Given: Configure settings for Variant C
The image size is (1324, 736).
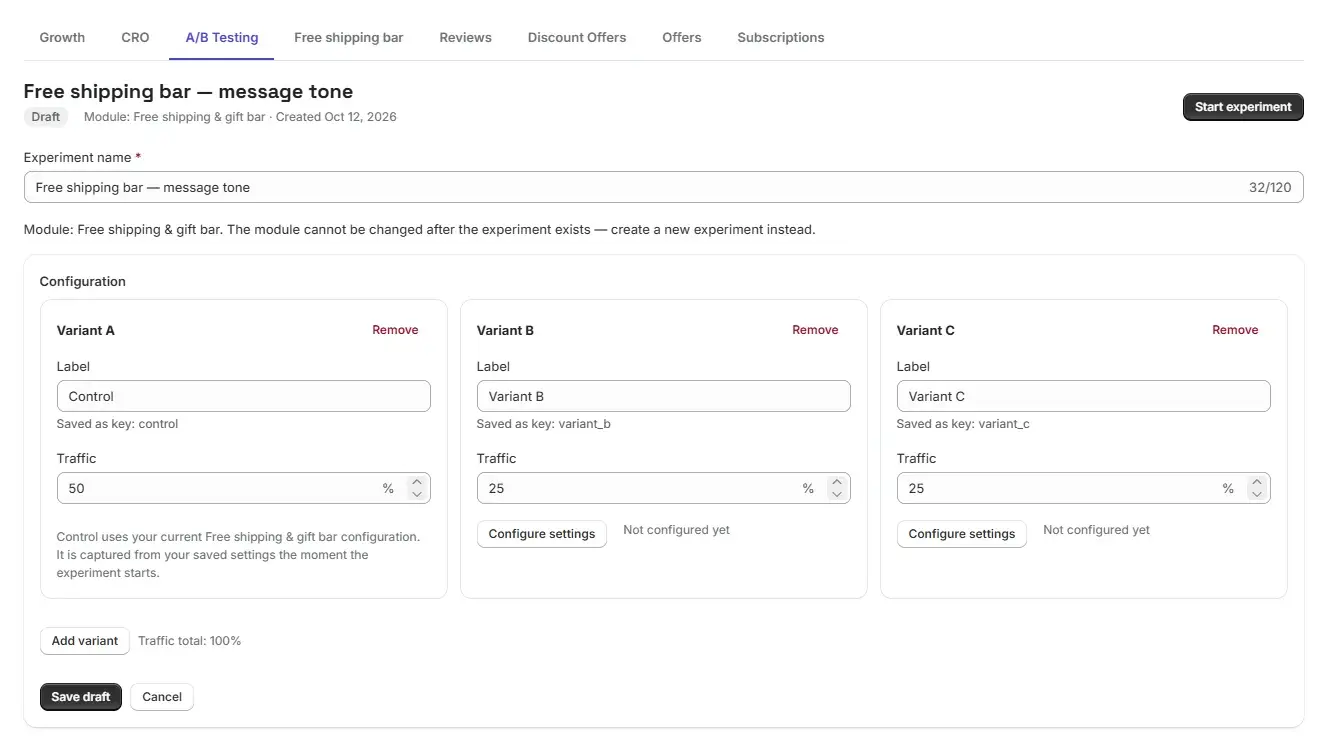Looking at the screenshot, I should pyautogui.click(x=962, y=534).
